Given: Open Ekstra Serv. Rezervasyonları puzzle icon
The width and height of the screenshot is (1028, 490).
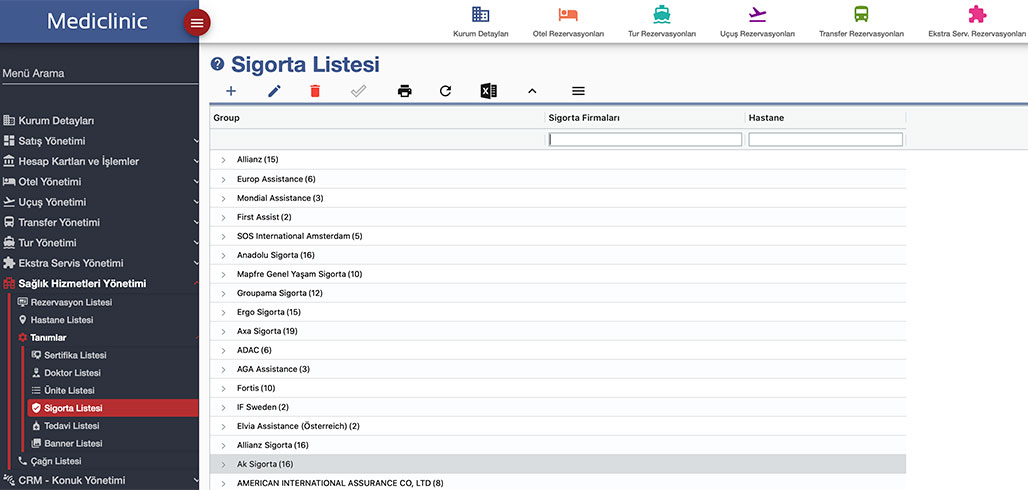Looking at the screenshot, I should pos(977,14).
